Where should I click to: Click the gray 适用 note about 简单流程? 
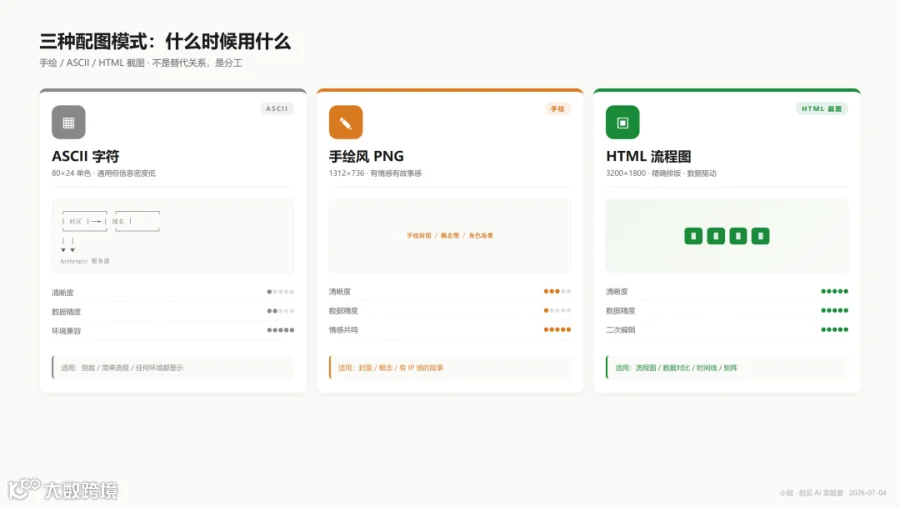[173, 367]
